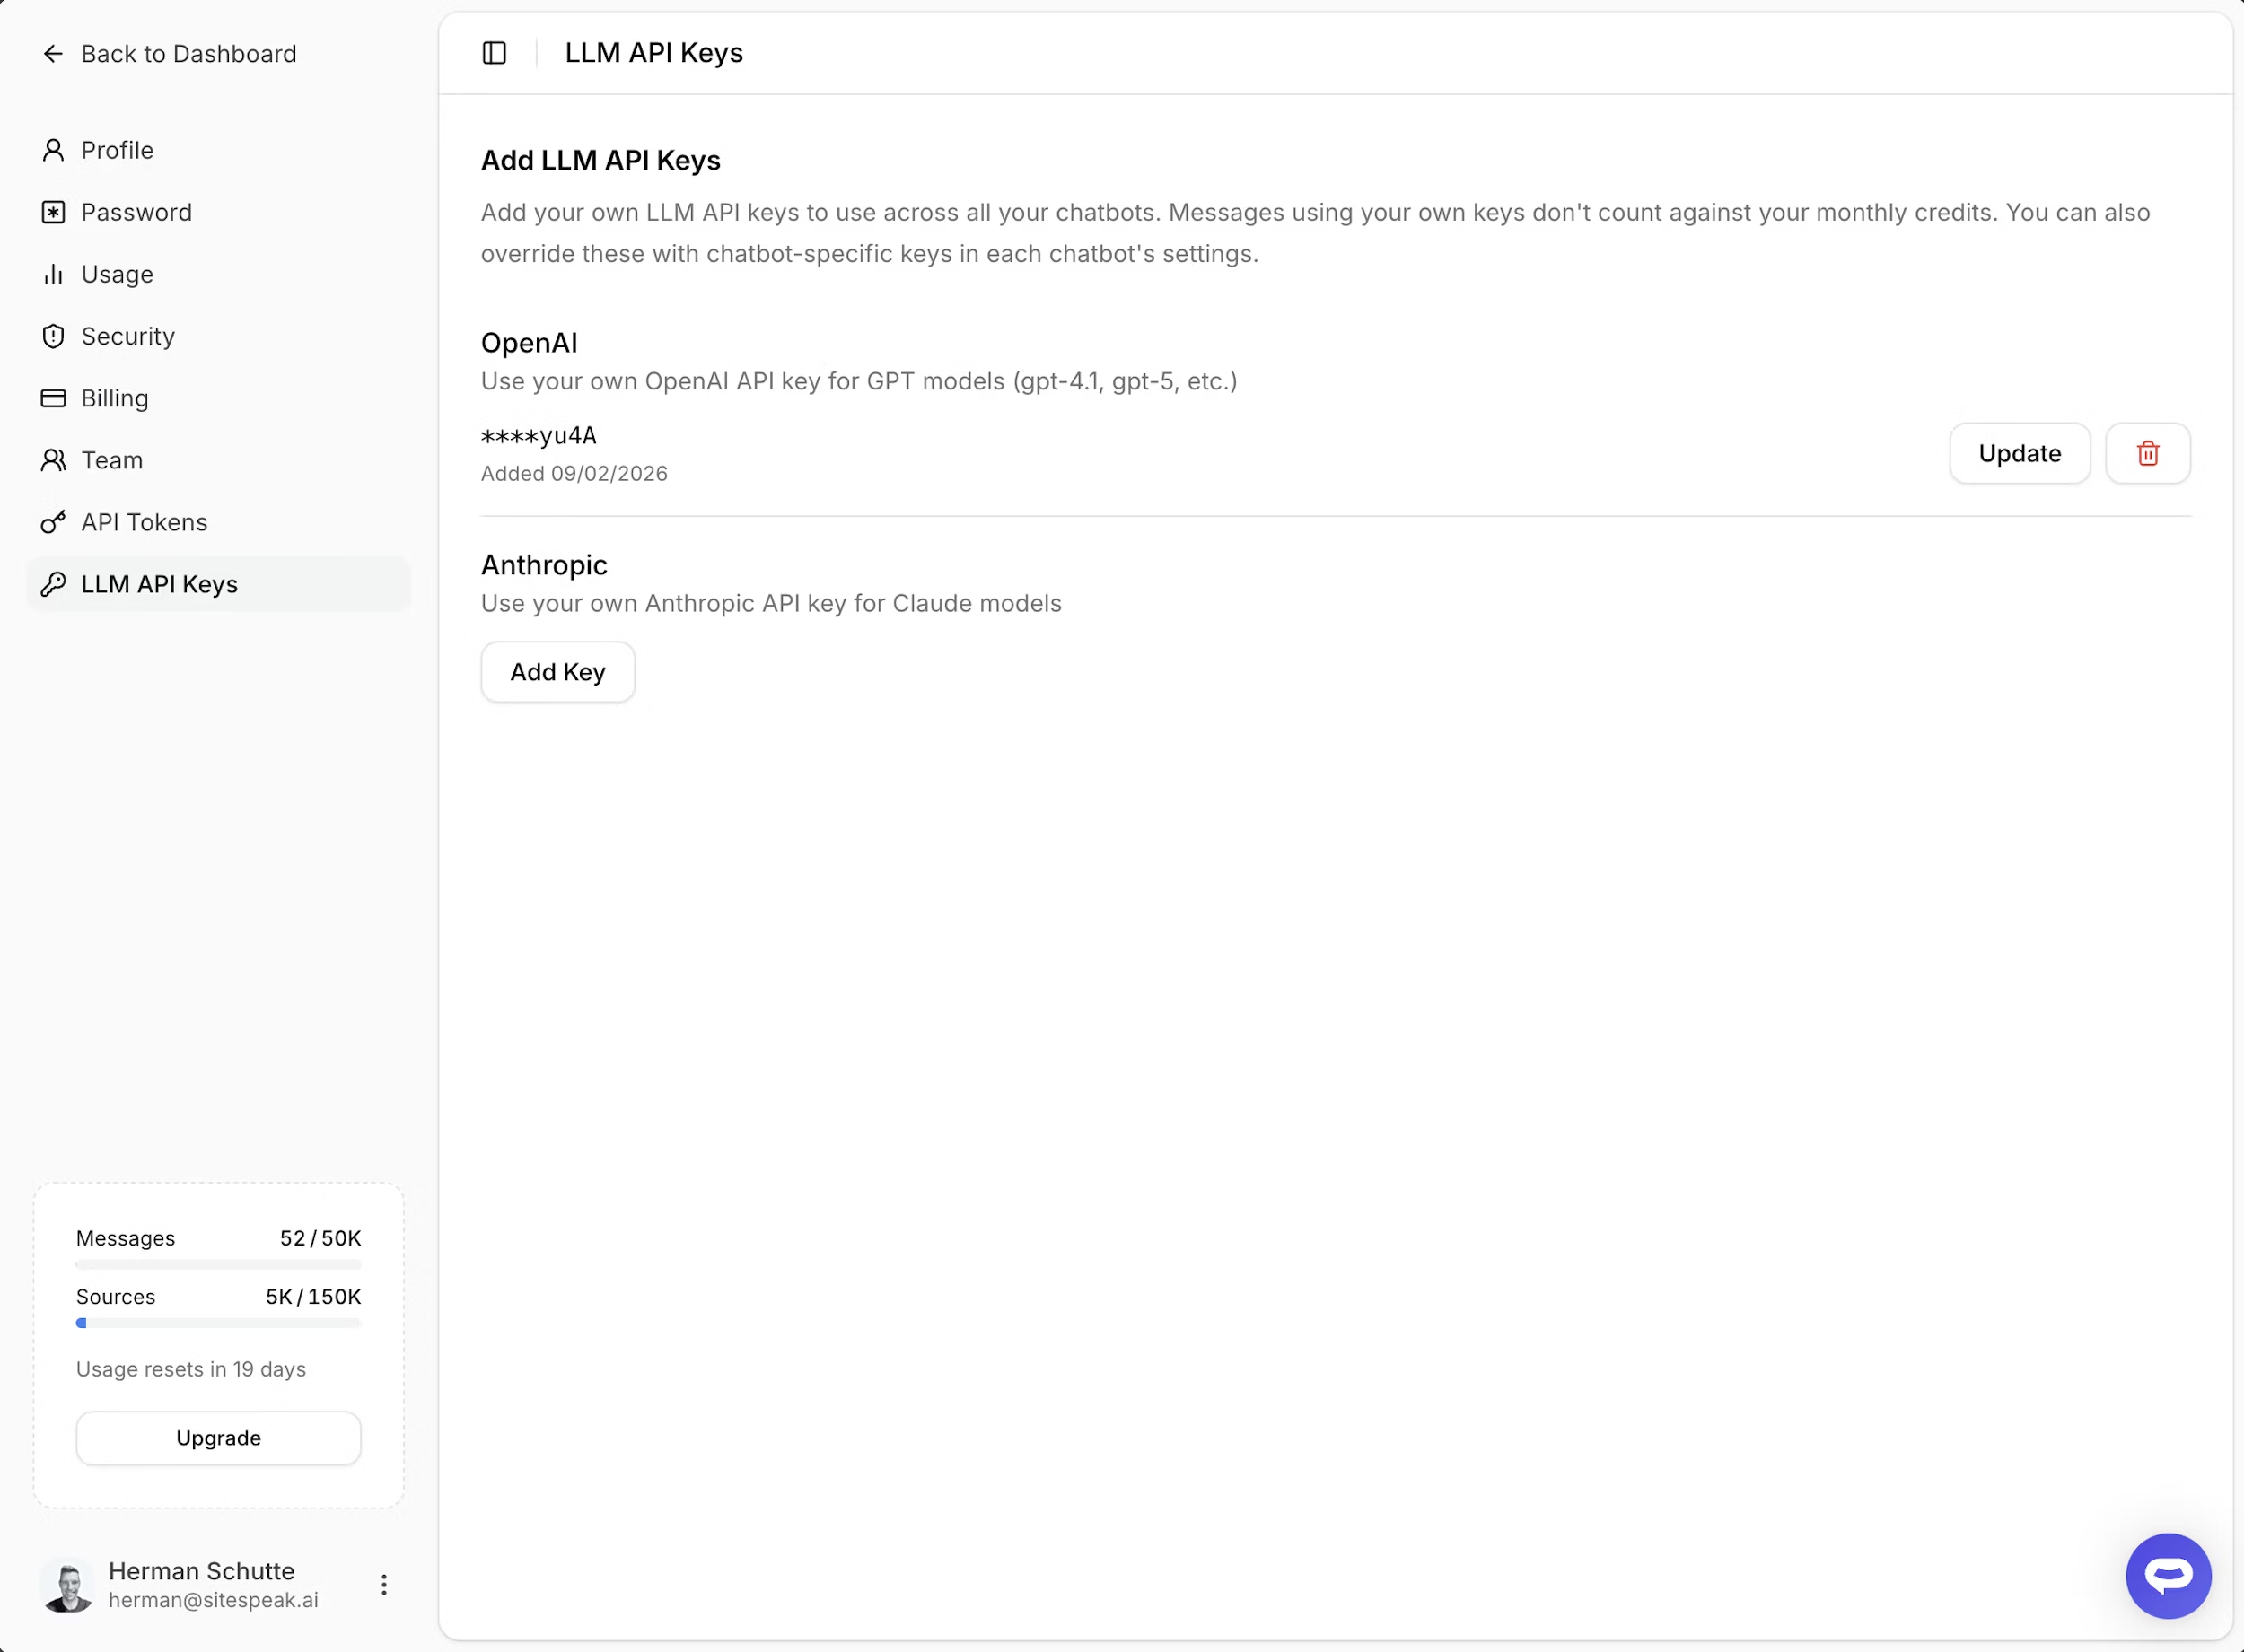
Task: Click the masked OpenAI key text
Action: 539,436
